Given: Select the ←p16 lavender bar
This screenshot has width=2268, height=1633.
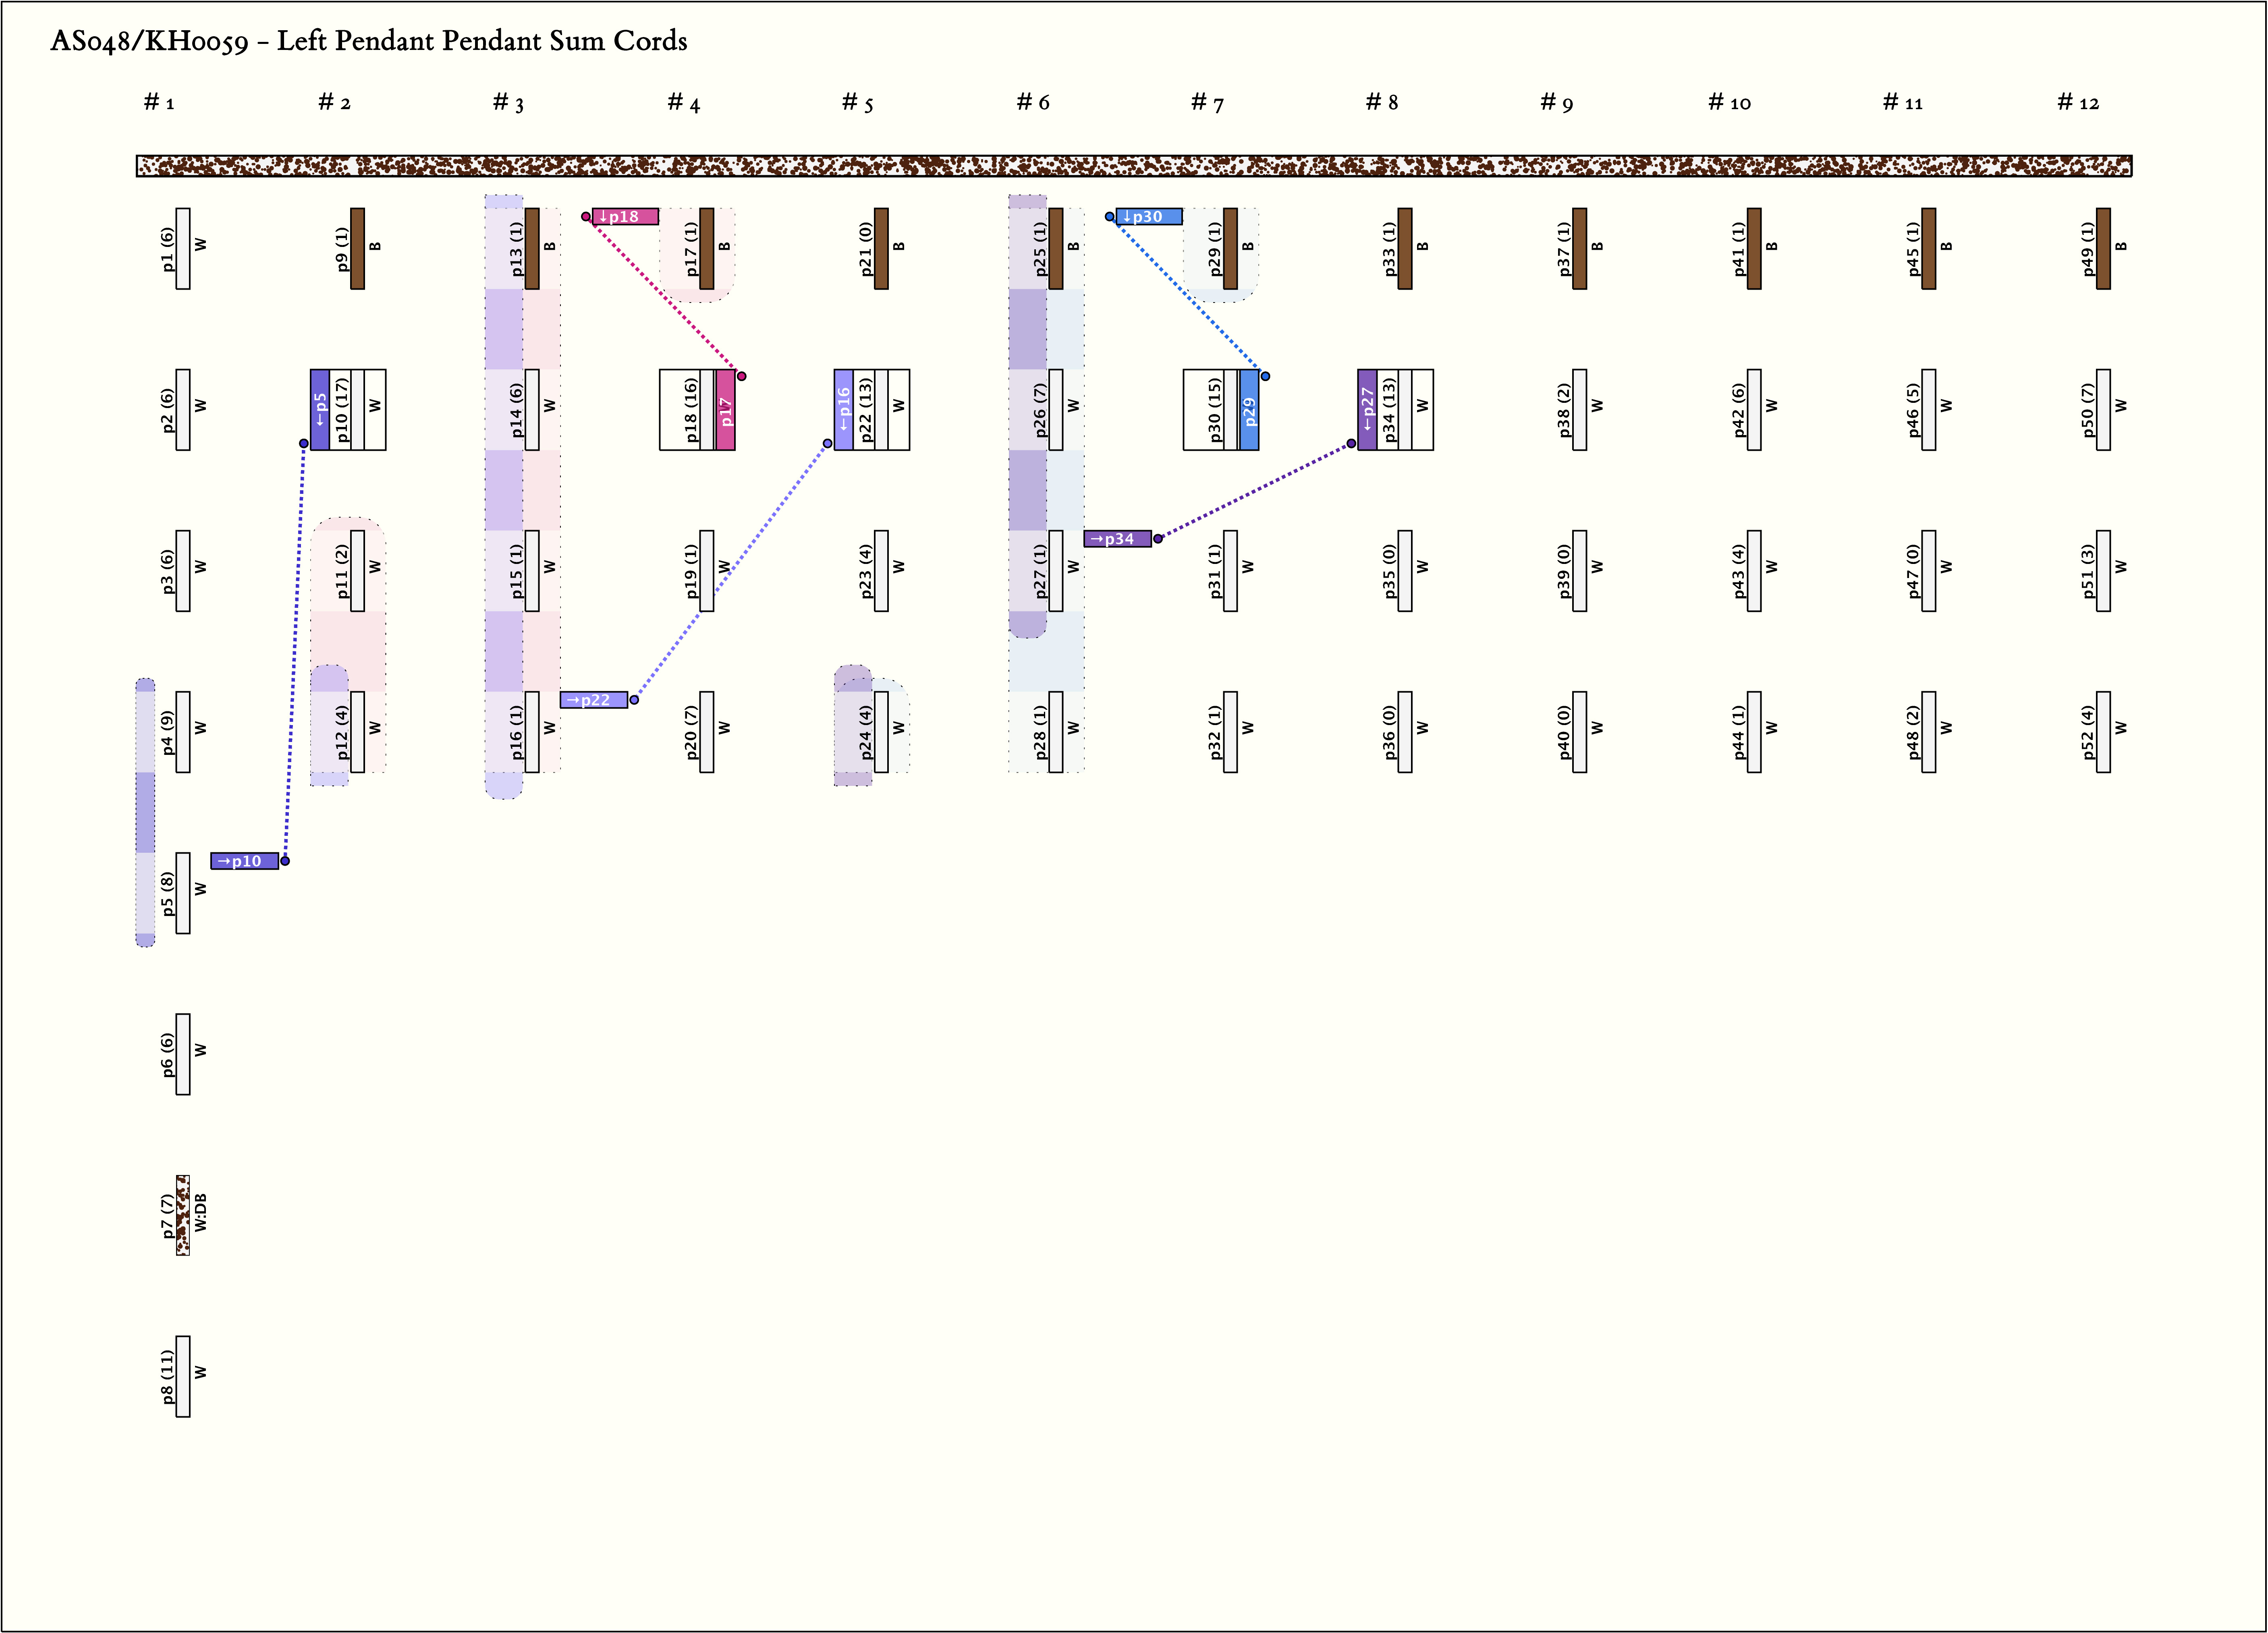Looking at the screenshot, I should 844,410.
